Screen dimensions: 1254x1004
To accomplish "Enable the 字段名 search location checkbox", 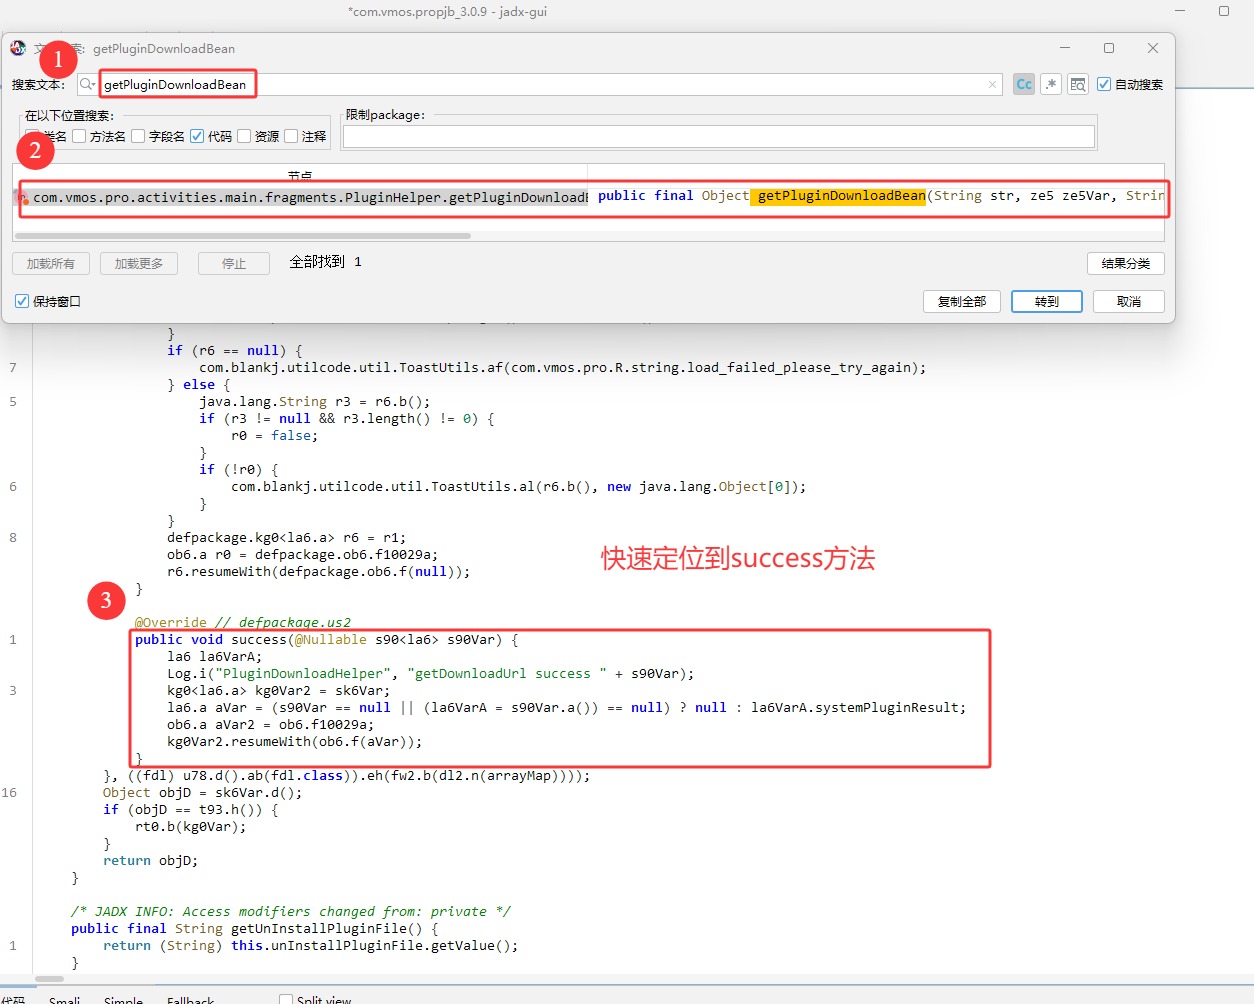I will pyautogui.click(x=138, y=136).
